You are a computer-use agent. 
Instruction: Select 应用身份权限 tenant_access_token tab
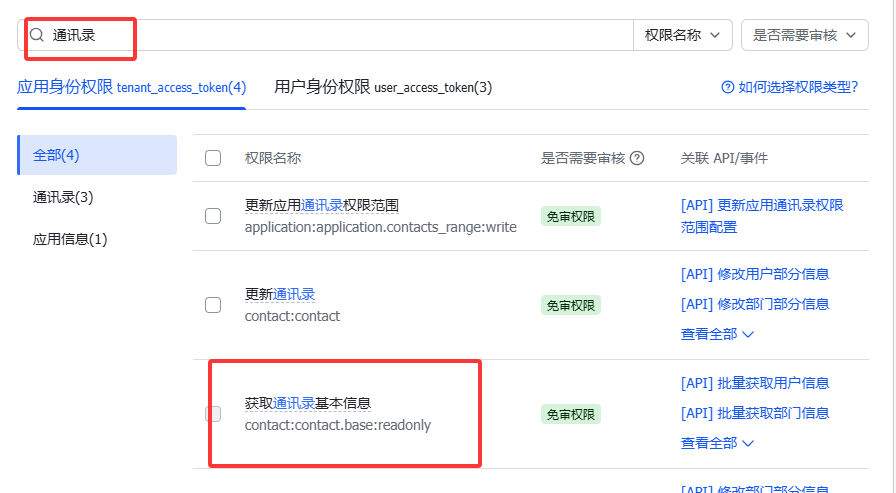point(131,87)
